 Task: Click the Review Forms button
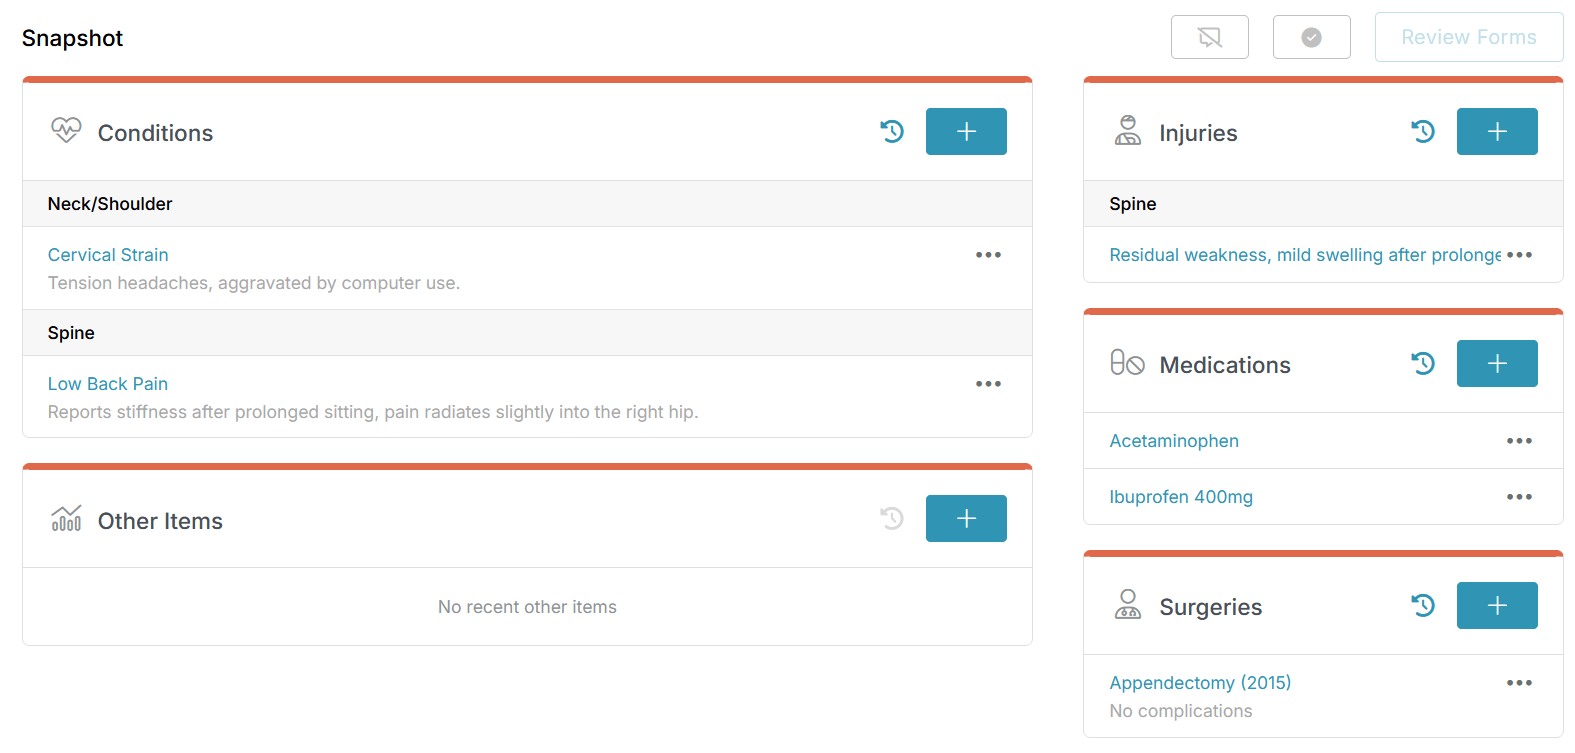point(1469,37)
